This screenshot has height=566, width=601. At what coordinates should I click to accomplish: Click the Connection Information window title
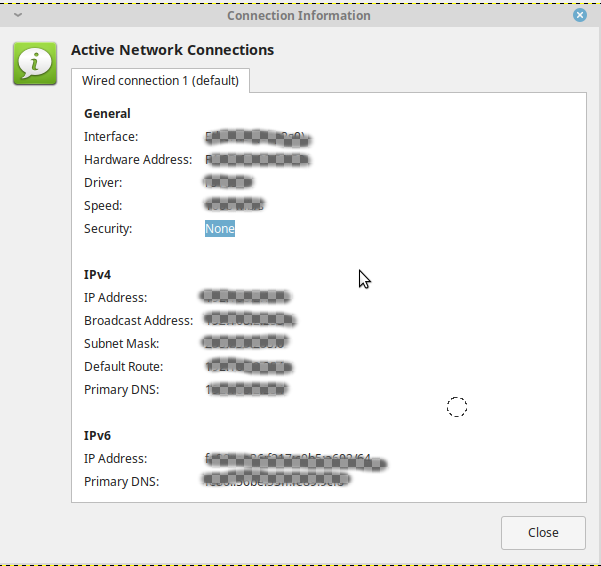point(298,15)
